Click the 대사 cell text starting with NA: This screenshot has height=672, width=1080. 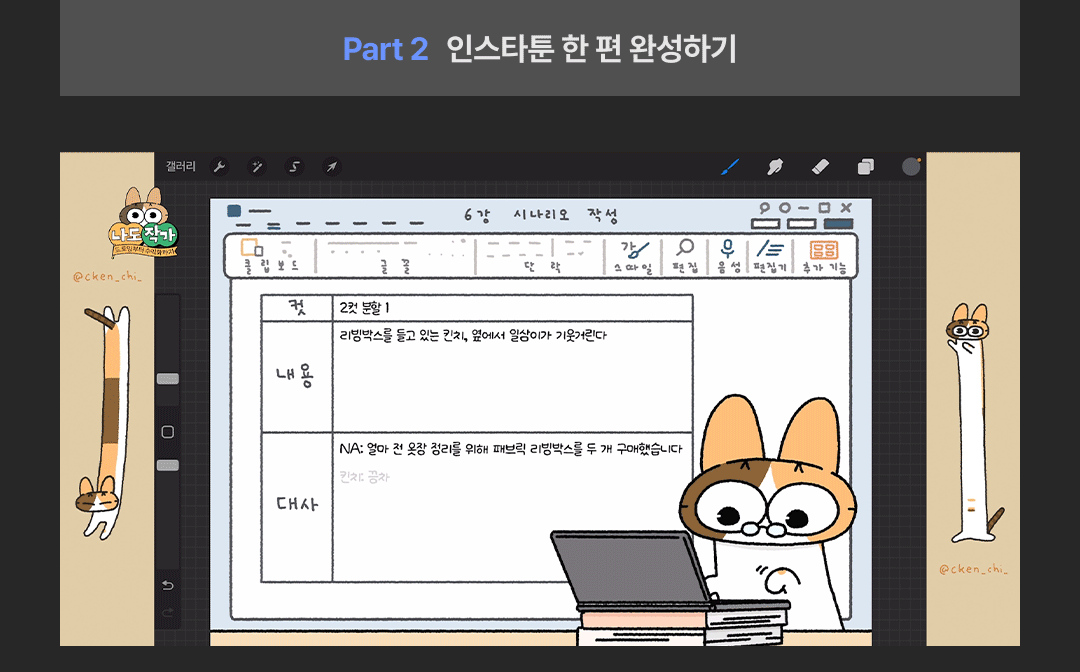tap(510, 450)
